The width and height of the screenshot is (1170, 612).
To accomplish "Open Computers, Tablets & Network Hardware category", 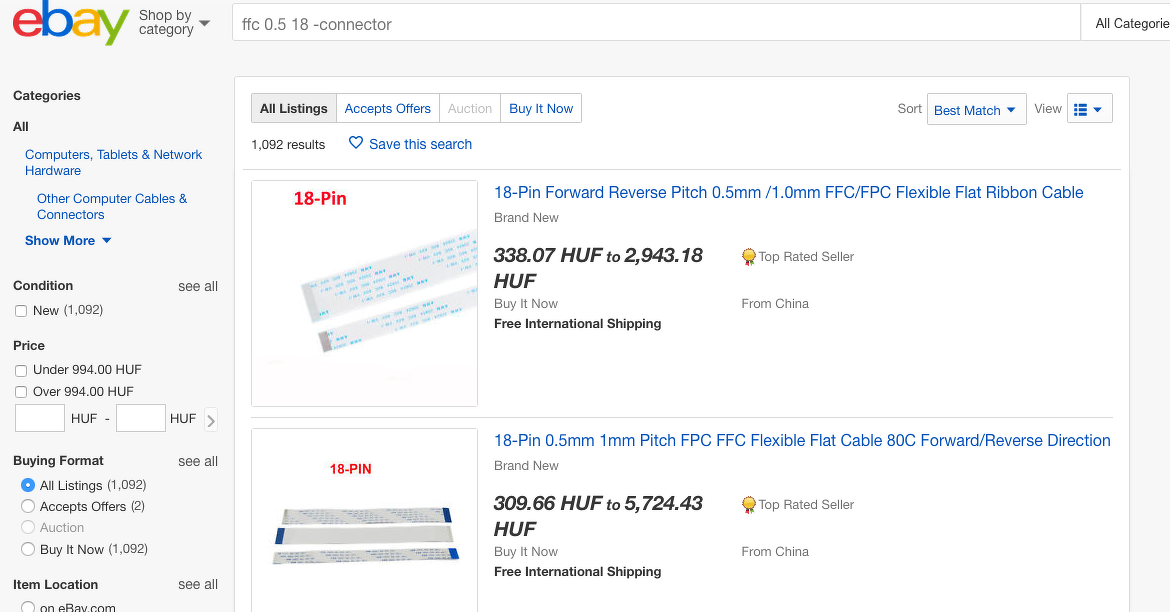I will [113, 163].
